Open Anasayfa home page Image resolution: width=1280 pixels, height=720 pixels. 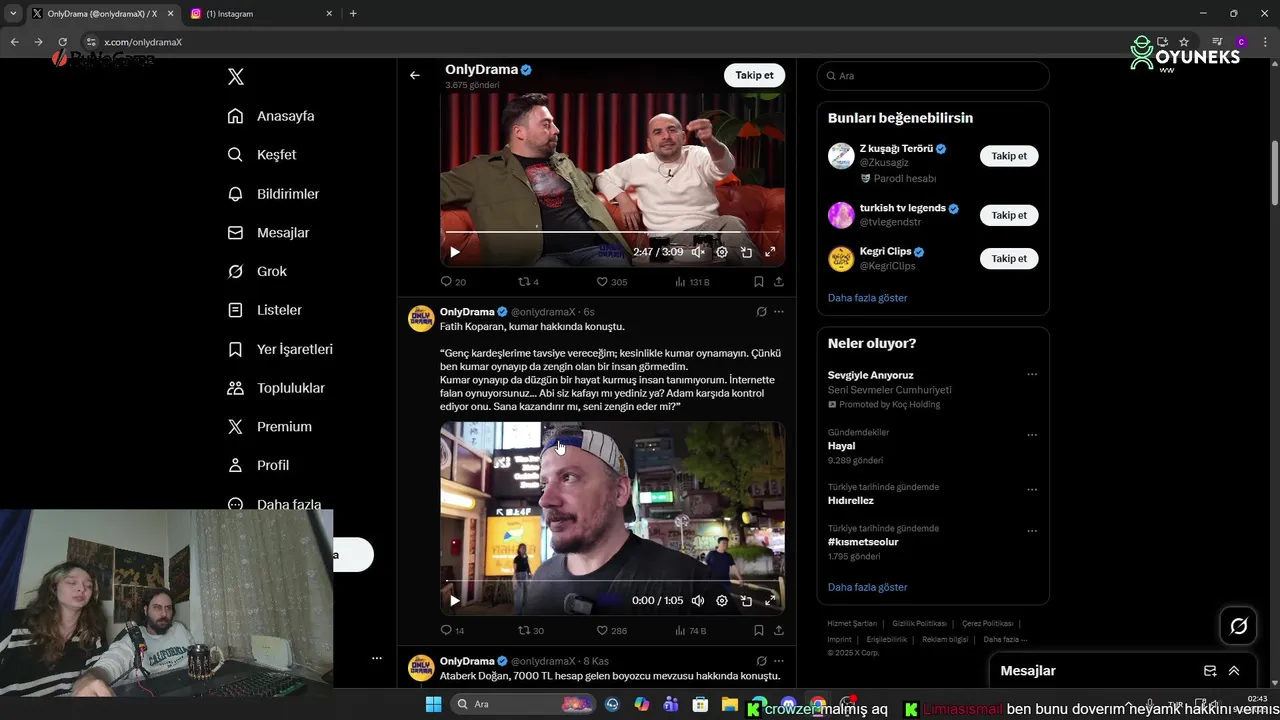271,116
